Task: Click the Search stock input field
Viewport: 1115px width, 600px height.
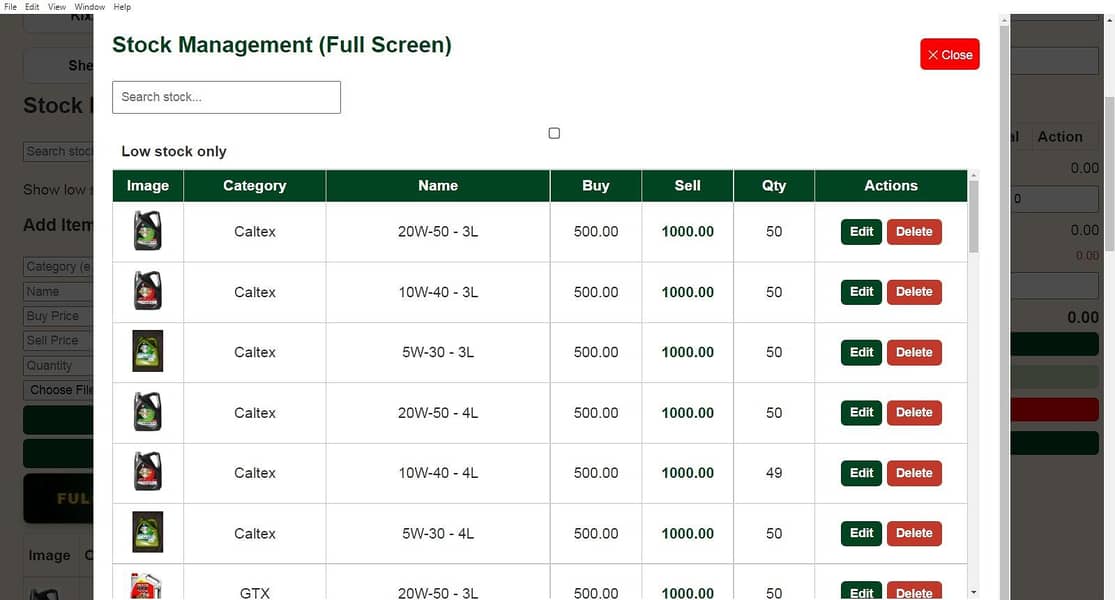Action: (x=226, y=97)
